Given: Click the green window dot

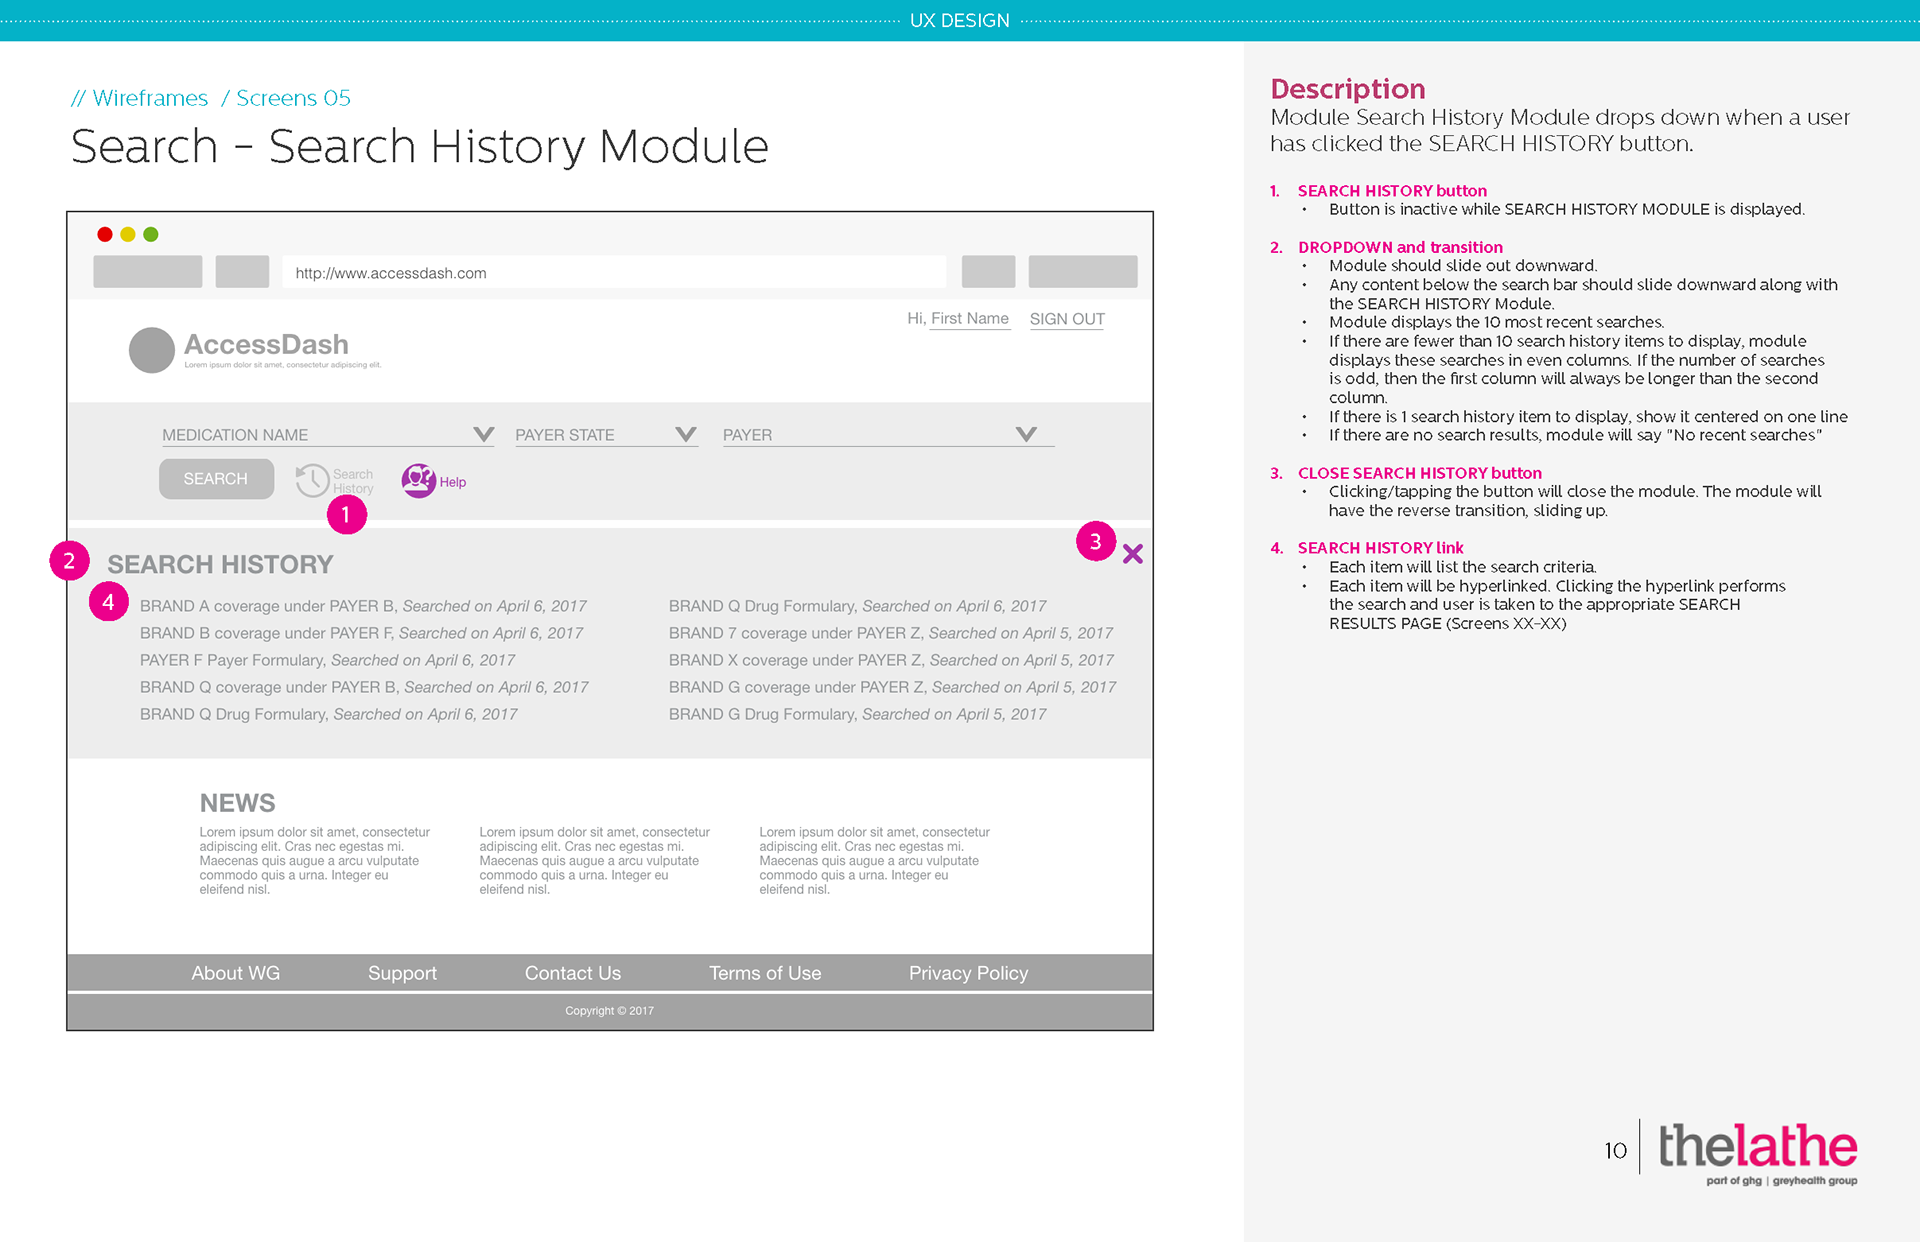Looking at the screenshot, I should pos(151,234).
